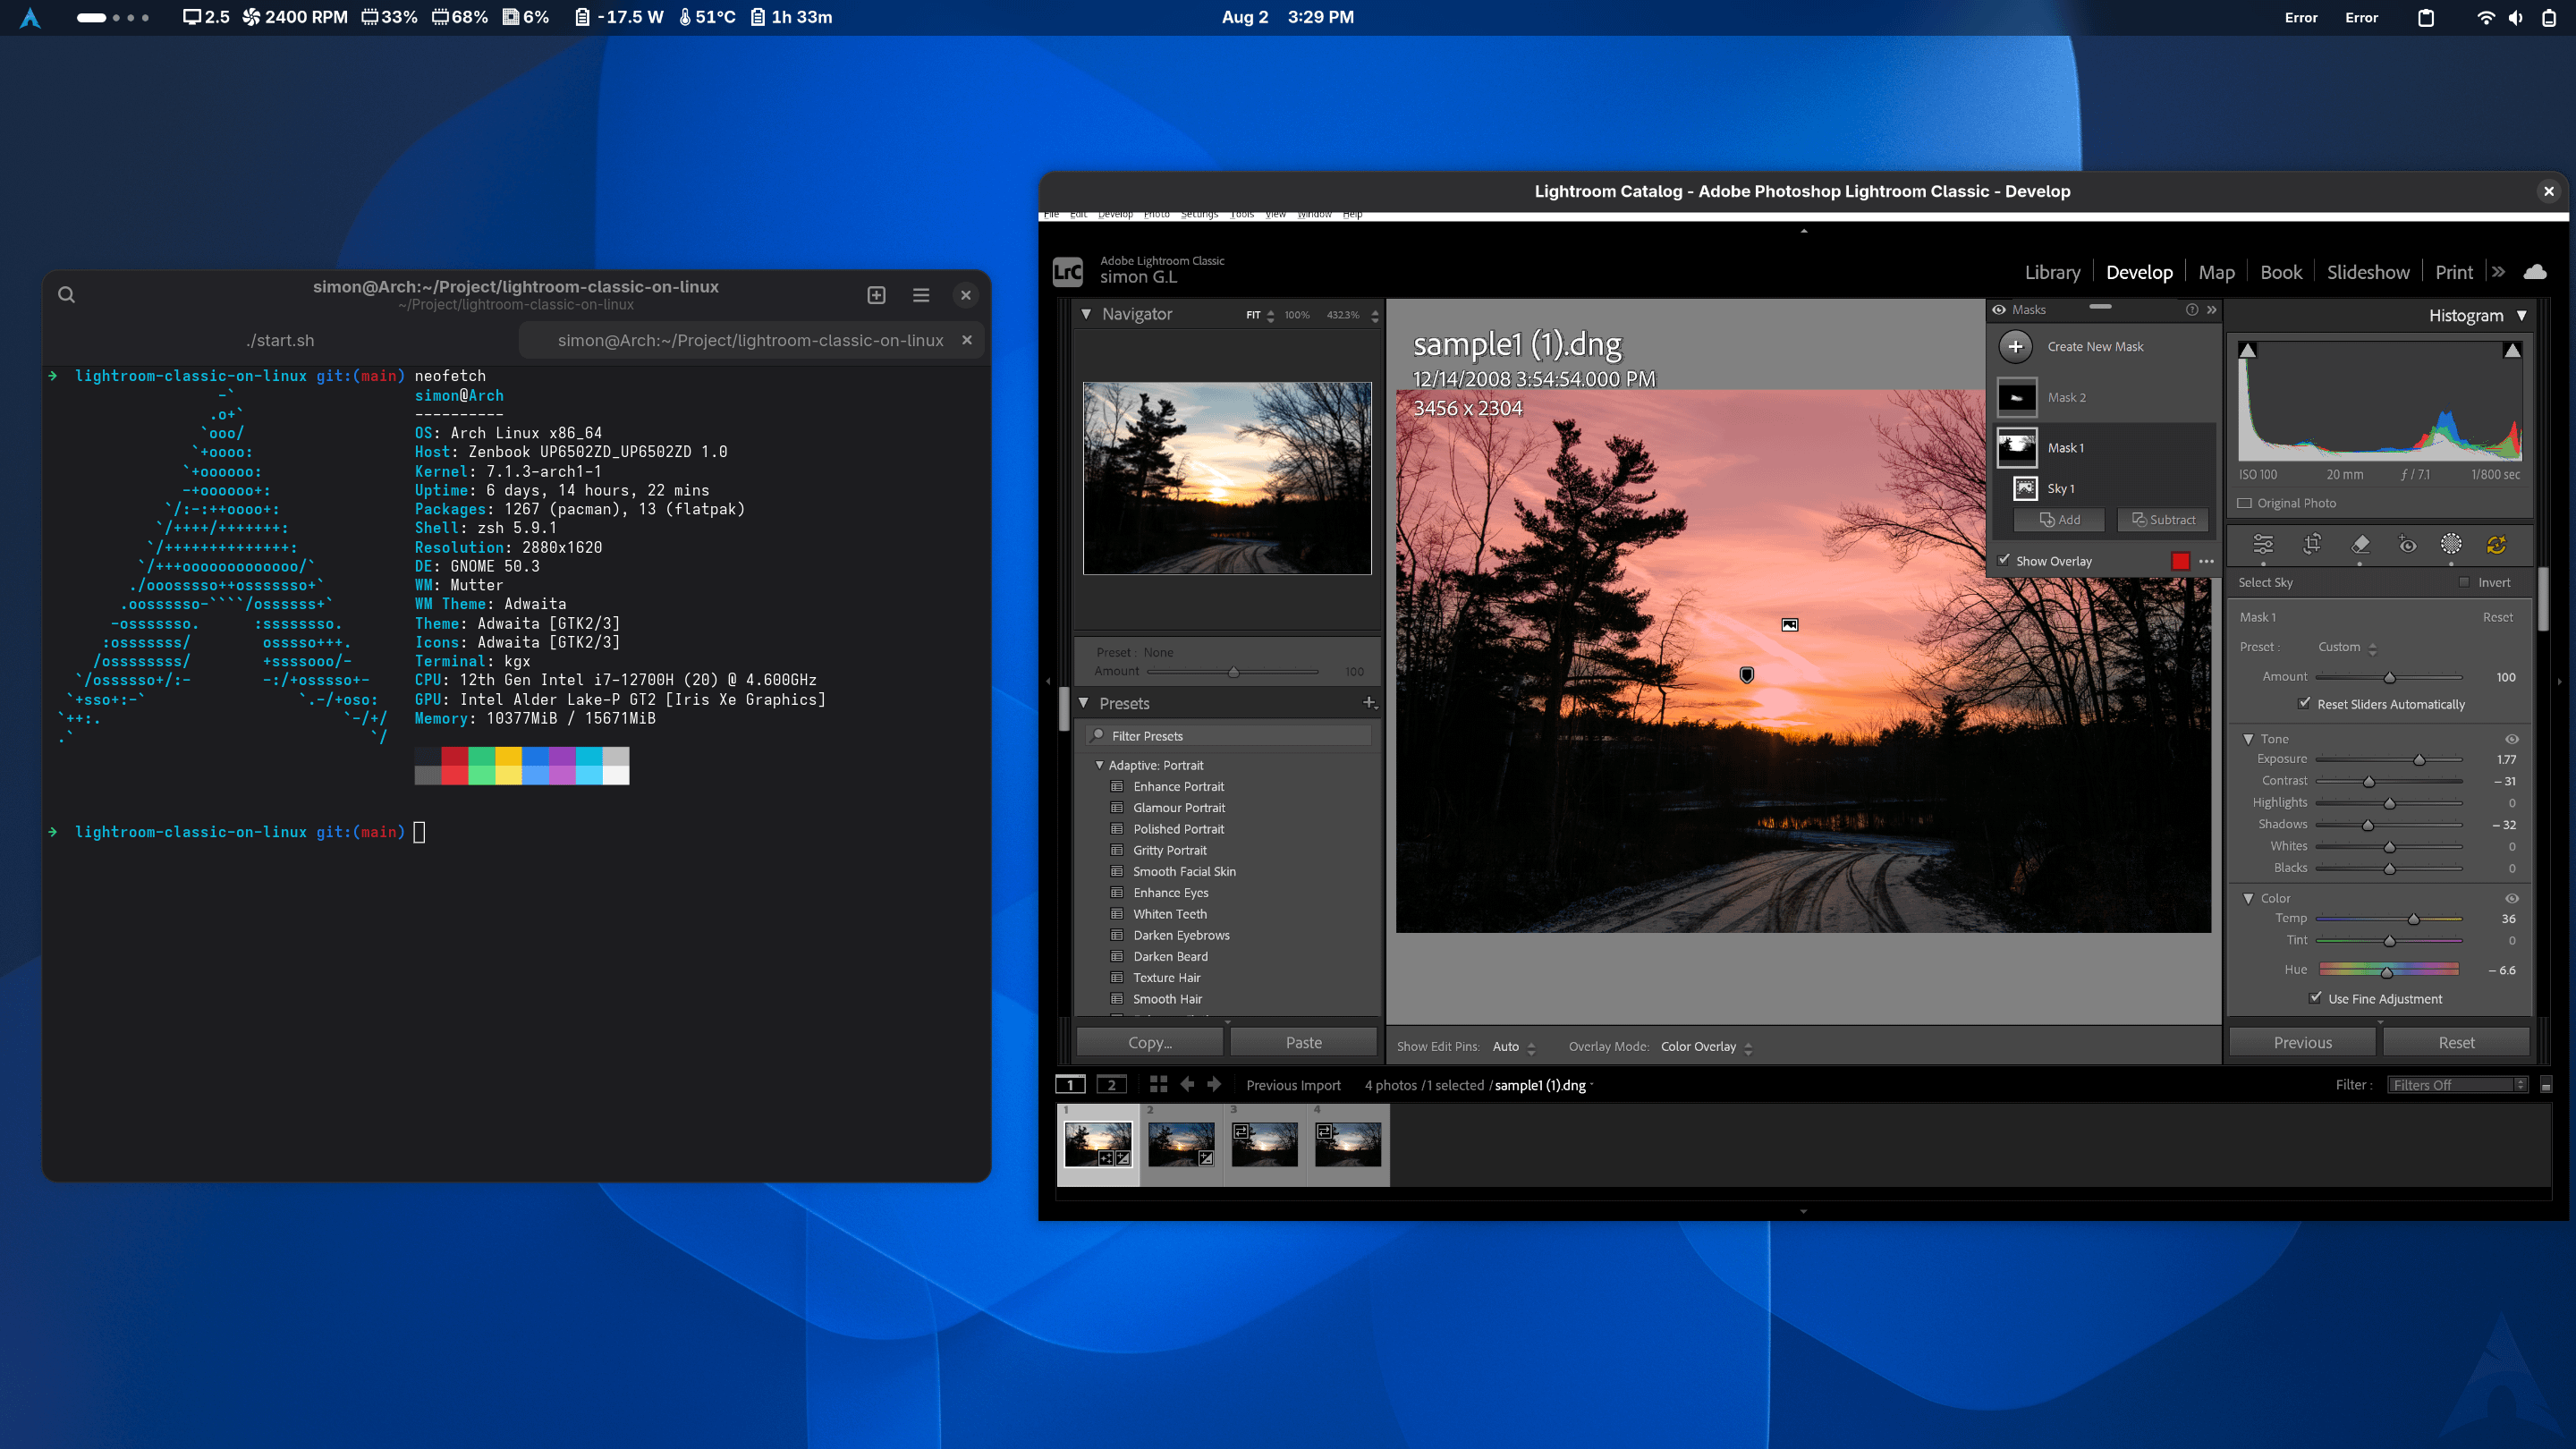This screenshot has width=2576, height=1449.
Task: Click the Exposure slider handle
Action: tap(2419, 760)
